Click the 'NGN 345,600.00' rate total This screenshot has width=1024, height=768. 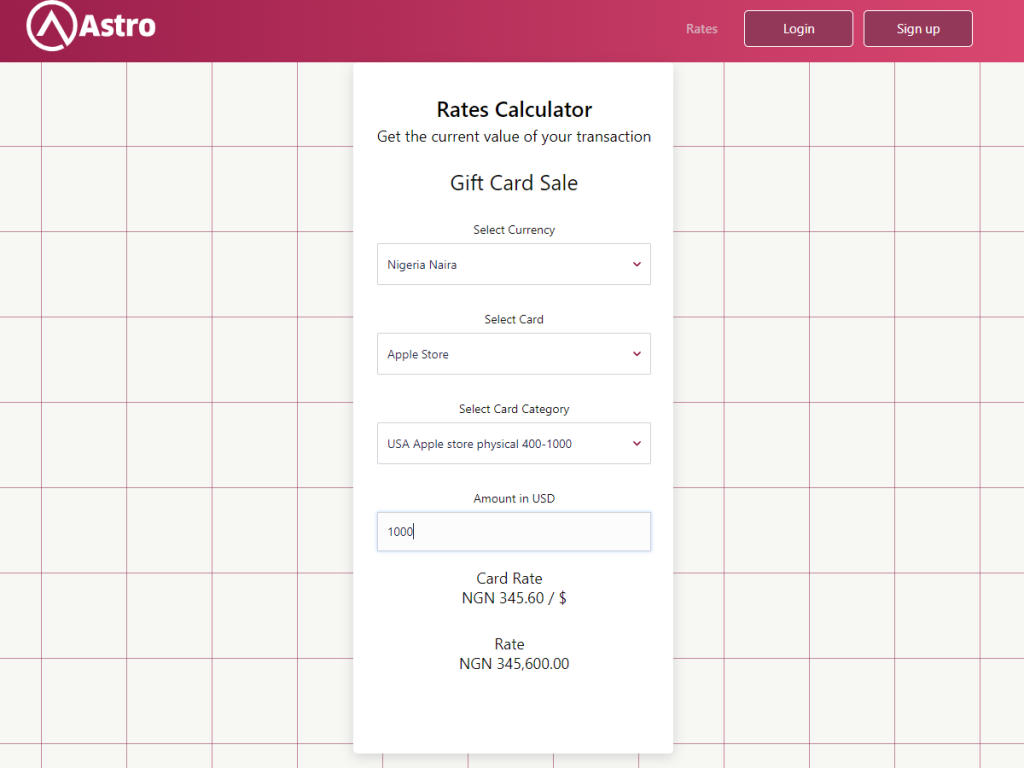(x=514, y=664)
